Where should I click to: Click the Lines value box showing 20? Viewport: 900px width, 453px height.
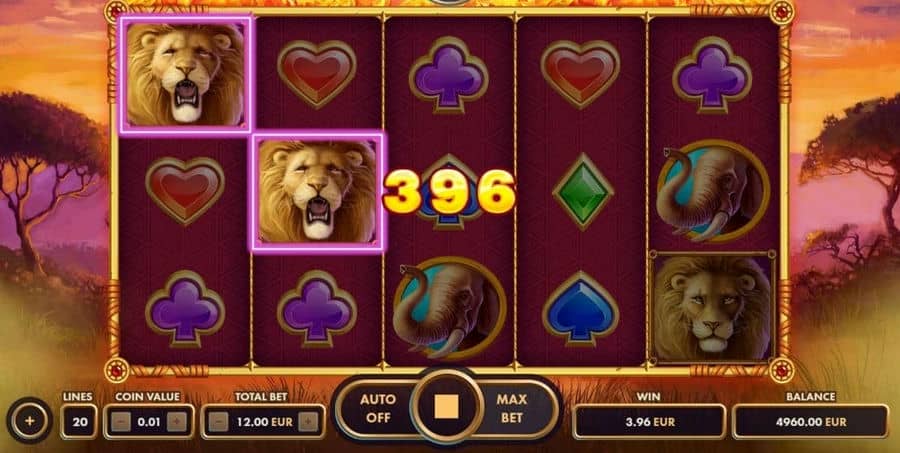click(79, 422)
